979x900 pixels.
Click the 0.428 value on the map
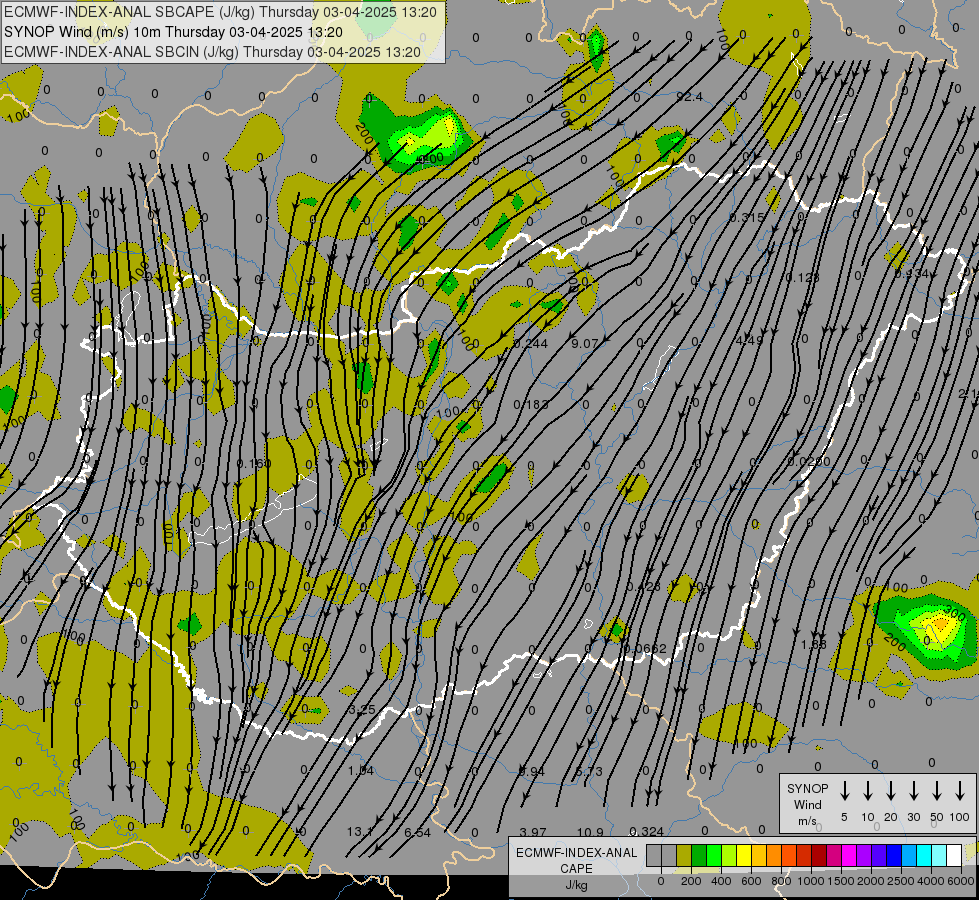[643, 586]
